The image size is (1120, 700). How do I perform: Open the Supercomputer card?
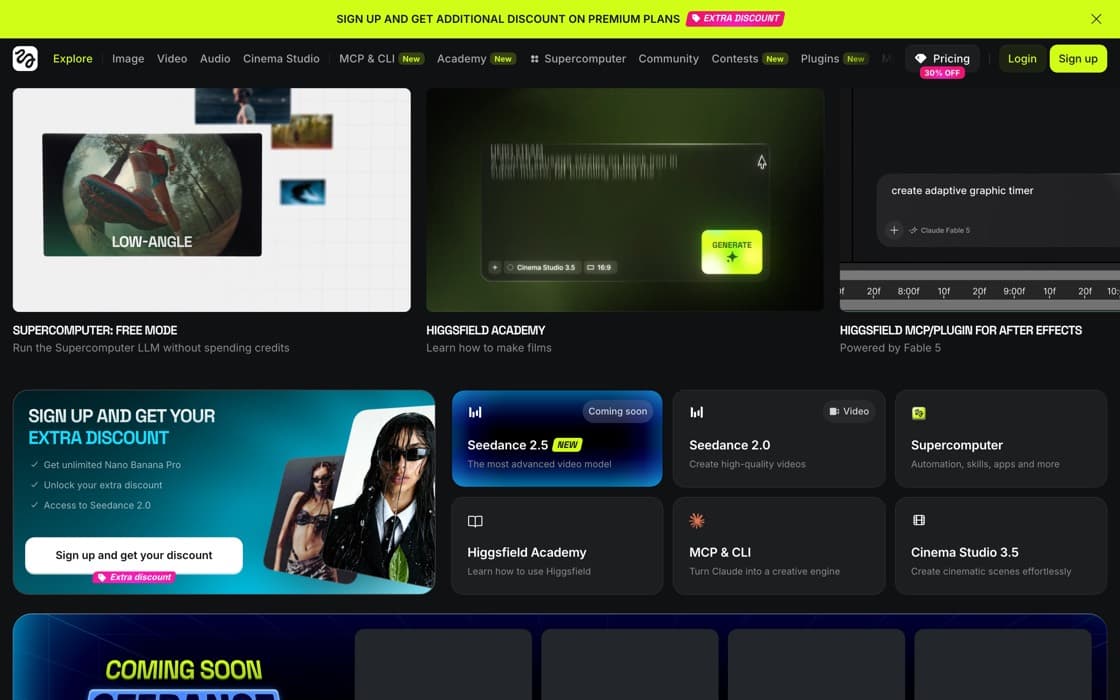coord(1001,439)
